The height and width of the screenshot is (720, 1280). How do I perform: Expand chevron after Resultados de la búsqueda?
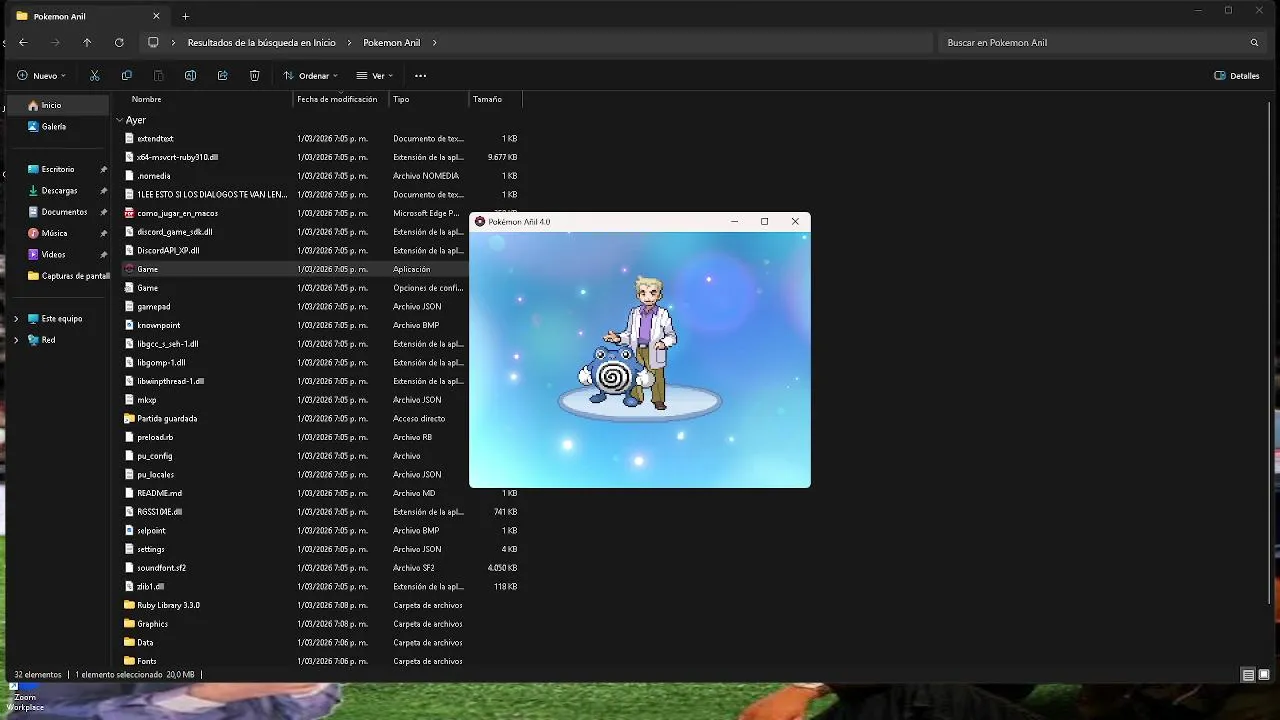click(350, 43)
